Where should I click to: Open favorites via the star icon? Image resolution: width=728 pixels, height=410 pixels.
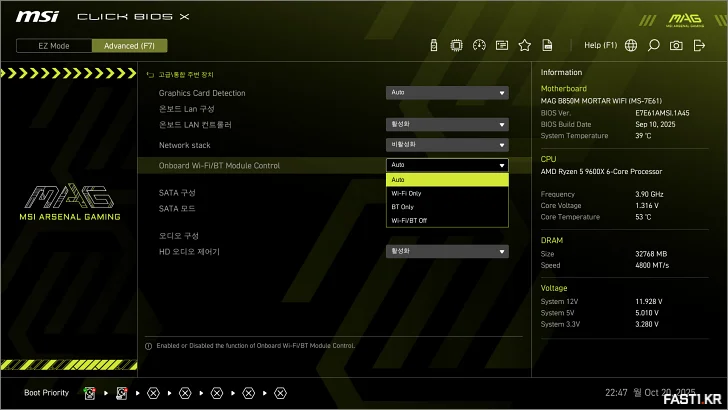click(525, 46)
